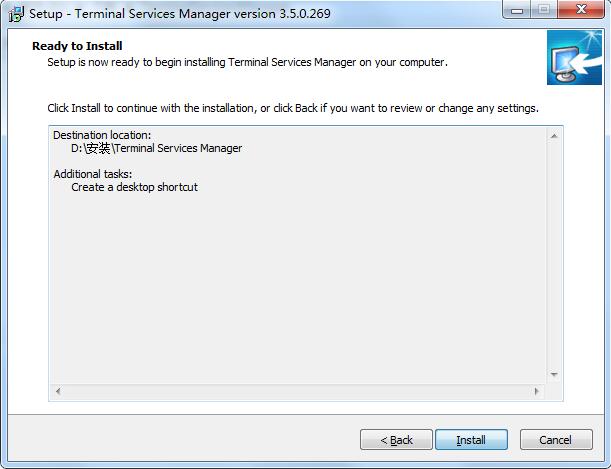The image size is (611, 469).
Task: Click the "Ready to Install" heading
Action: click(77, 46)
